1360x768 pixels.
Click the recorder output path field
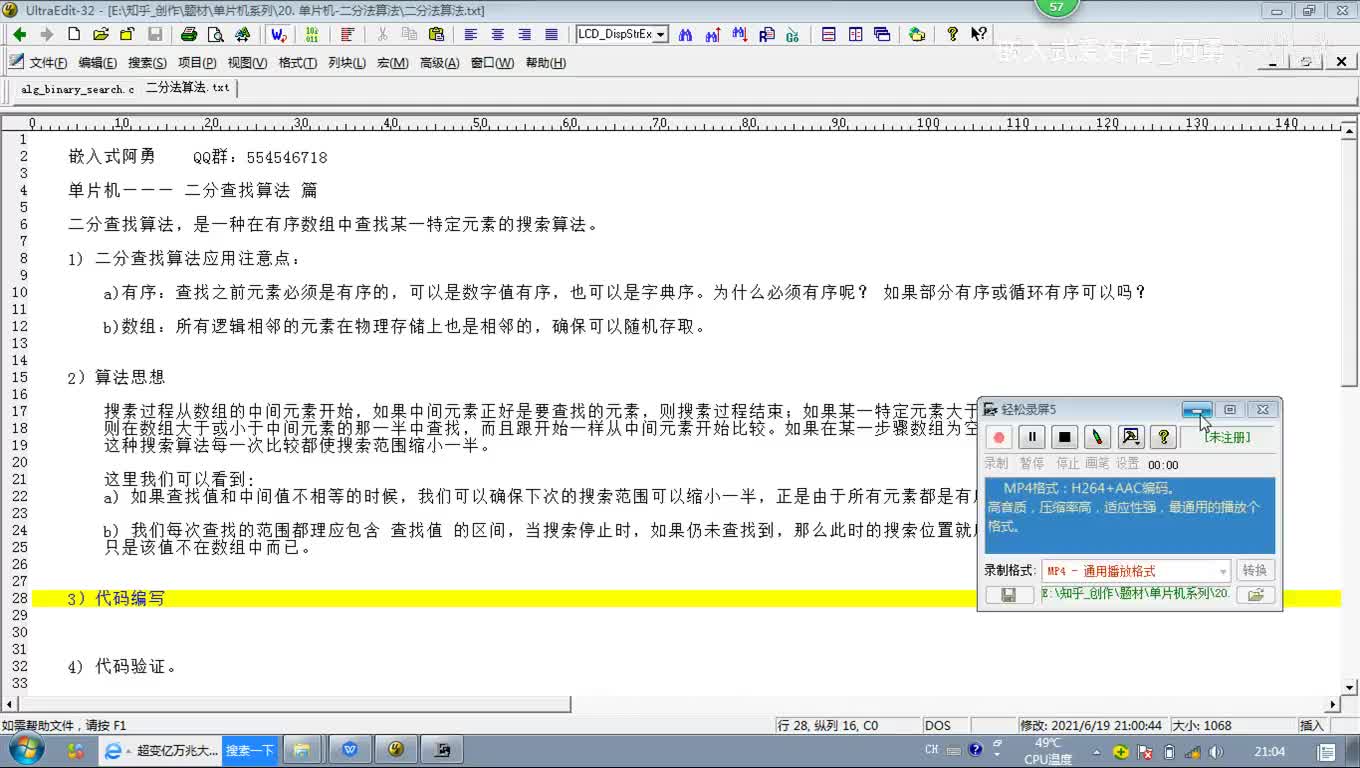[x=1135, y=595]
